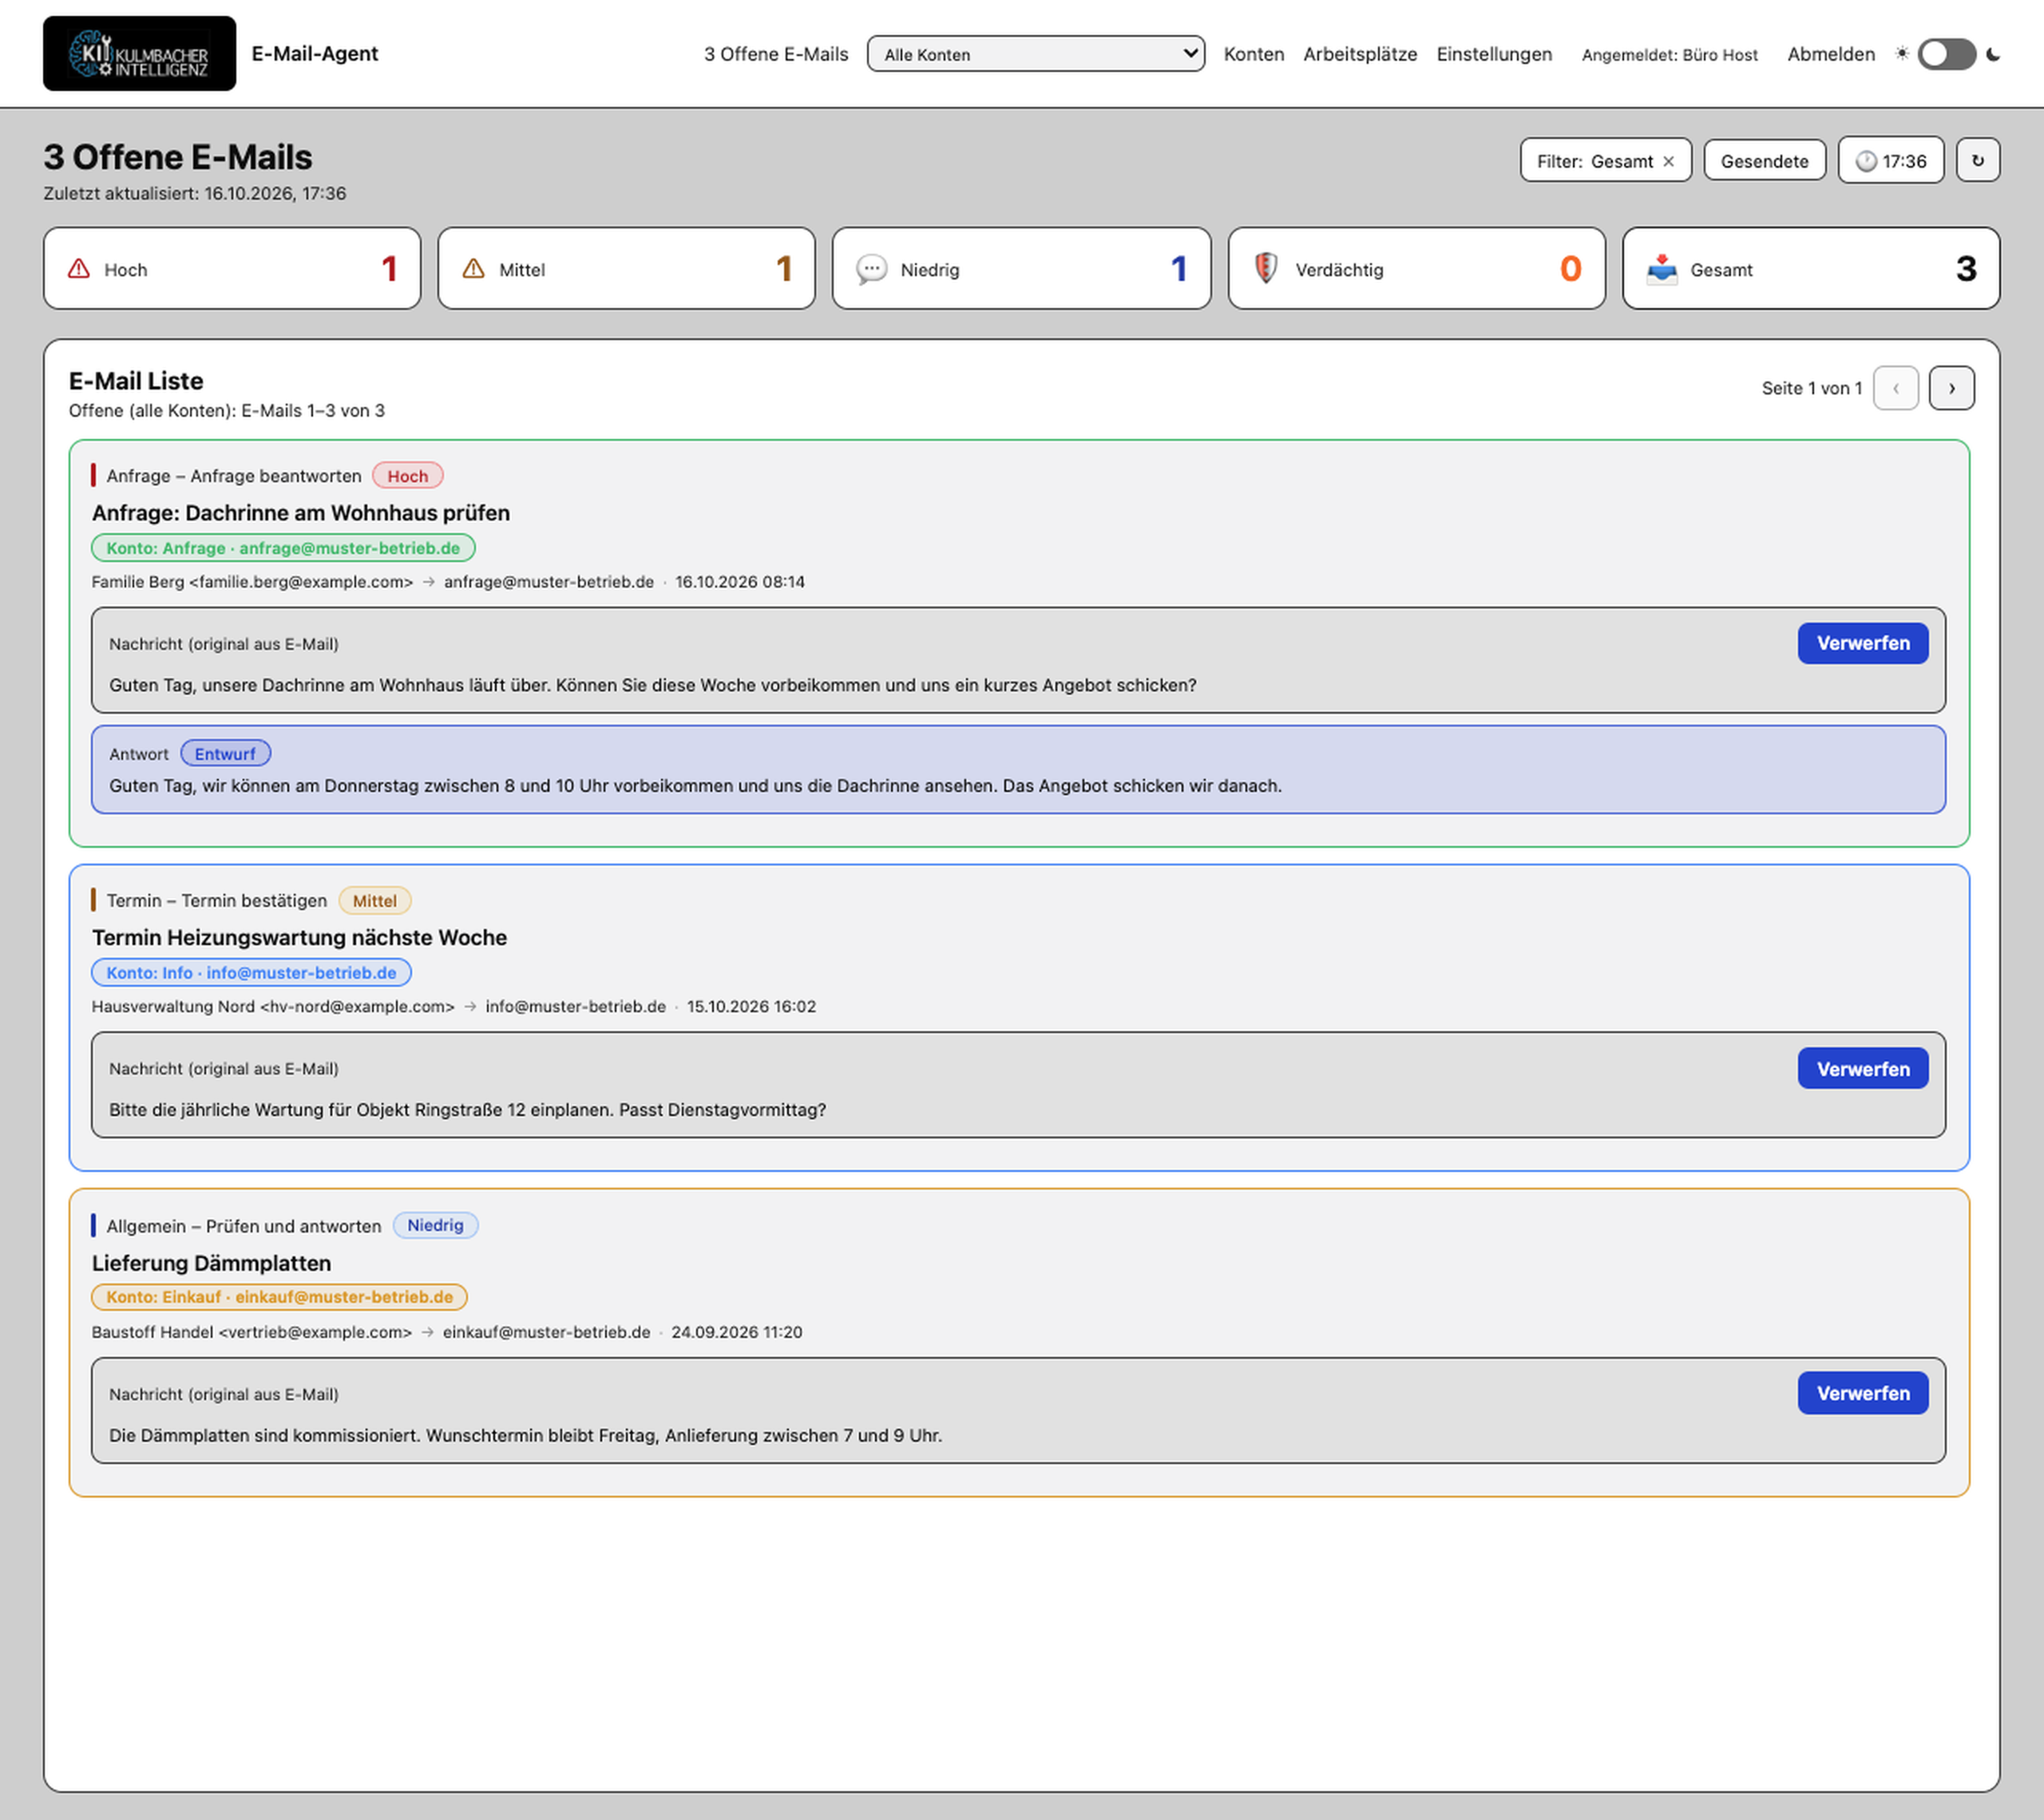Image resolution: width=2044 pixels, height=1820 pixels.
Task: Click the Kulmbacher Intelligenz logo
Action: click(x=139, y=53)
